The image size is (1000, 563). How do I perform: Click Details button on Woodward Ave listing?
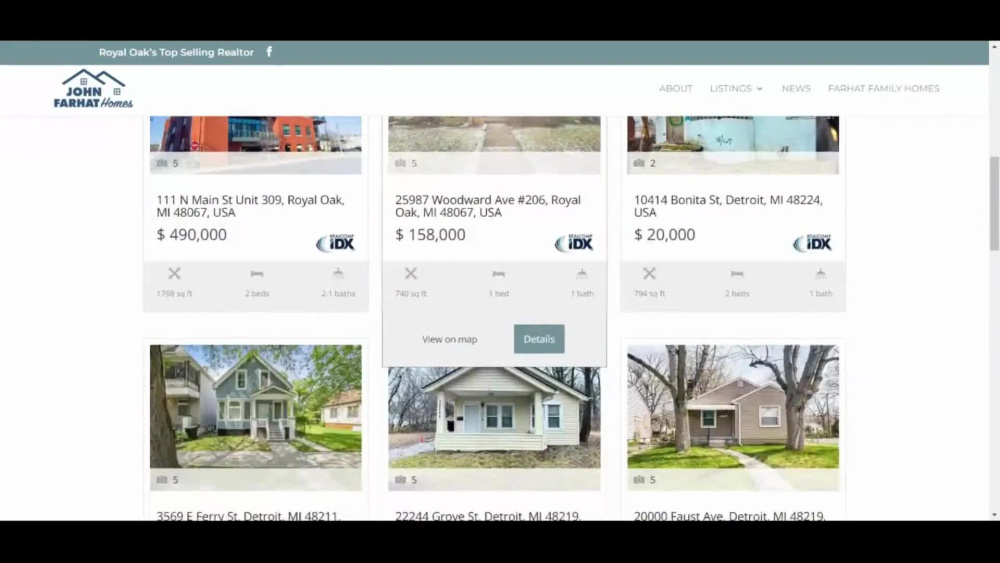pyautogui.click(x=539, y=339)
